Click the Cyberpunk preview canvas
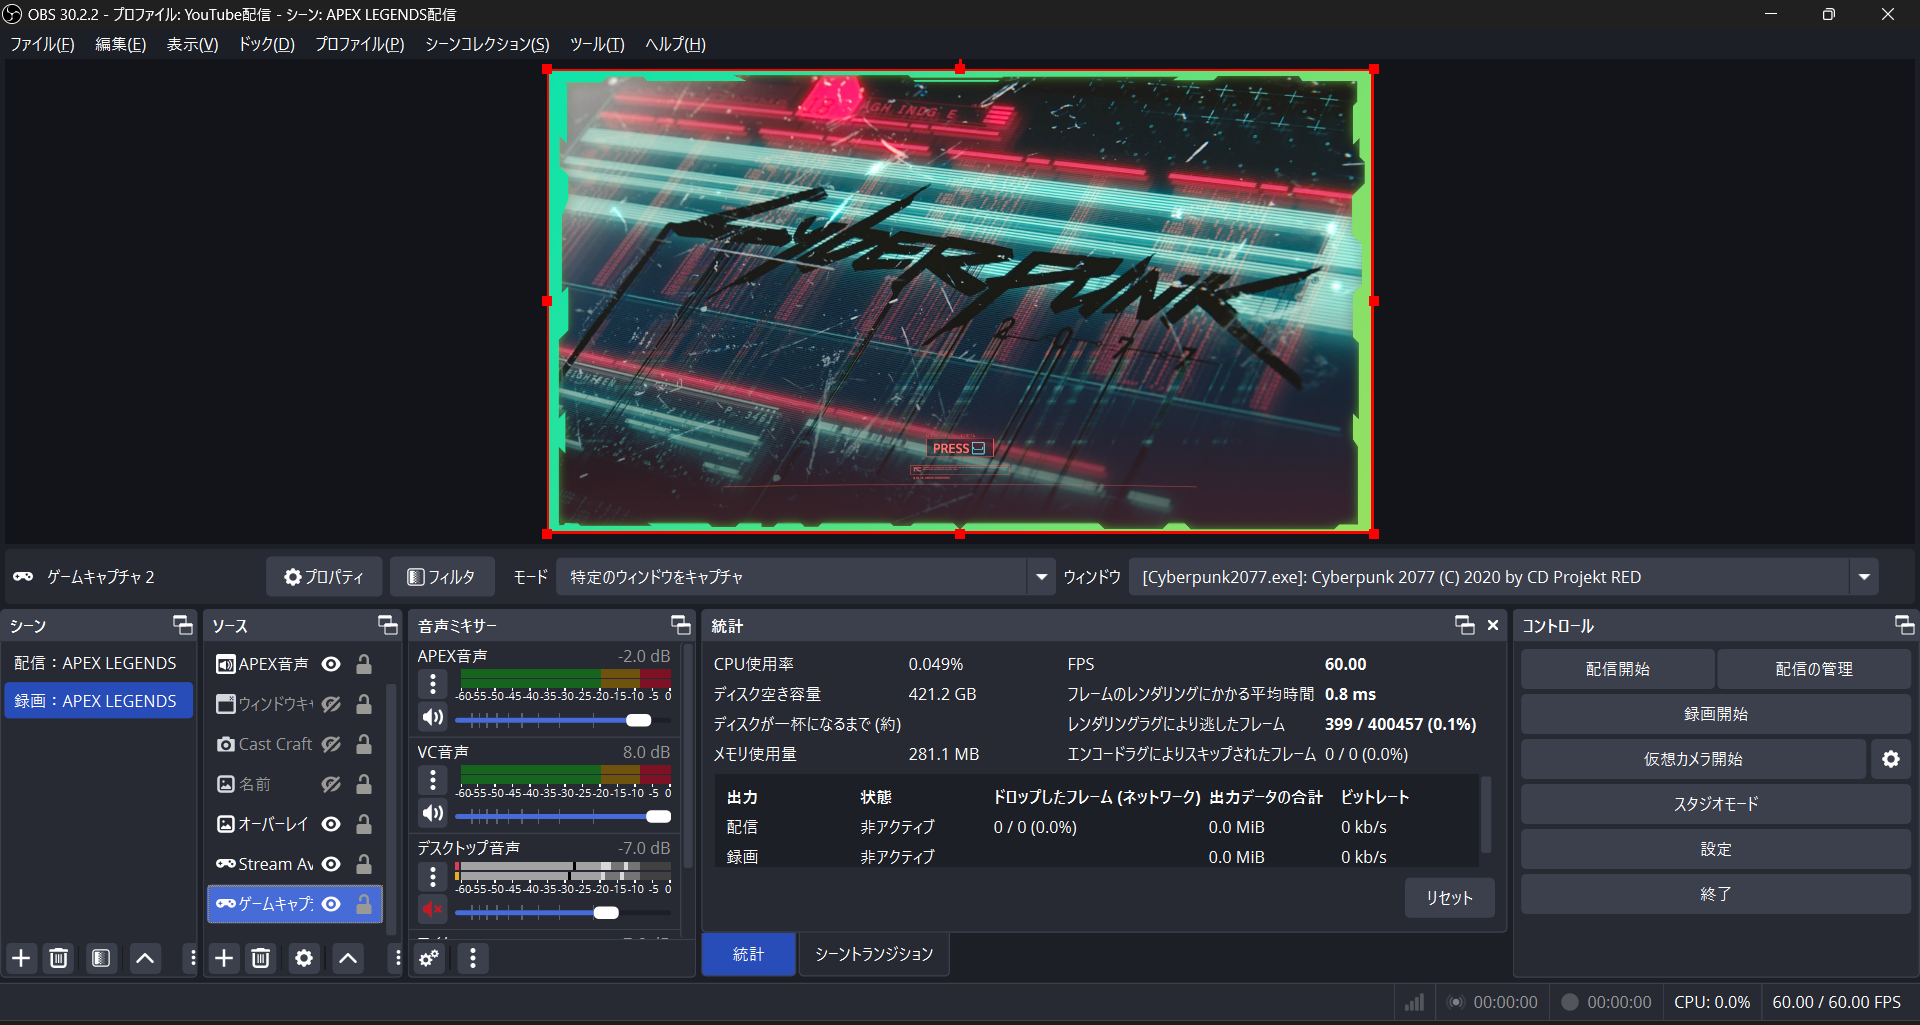The height and width of the screenshot is (1025, 1920). (960, 300)
